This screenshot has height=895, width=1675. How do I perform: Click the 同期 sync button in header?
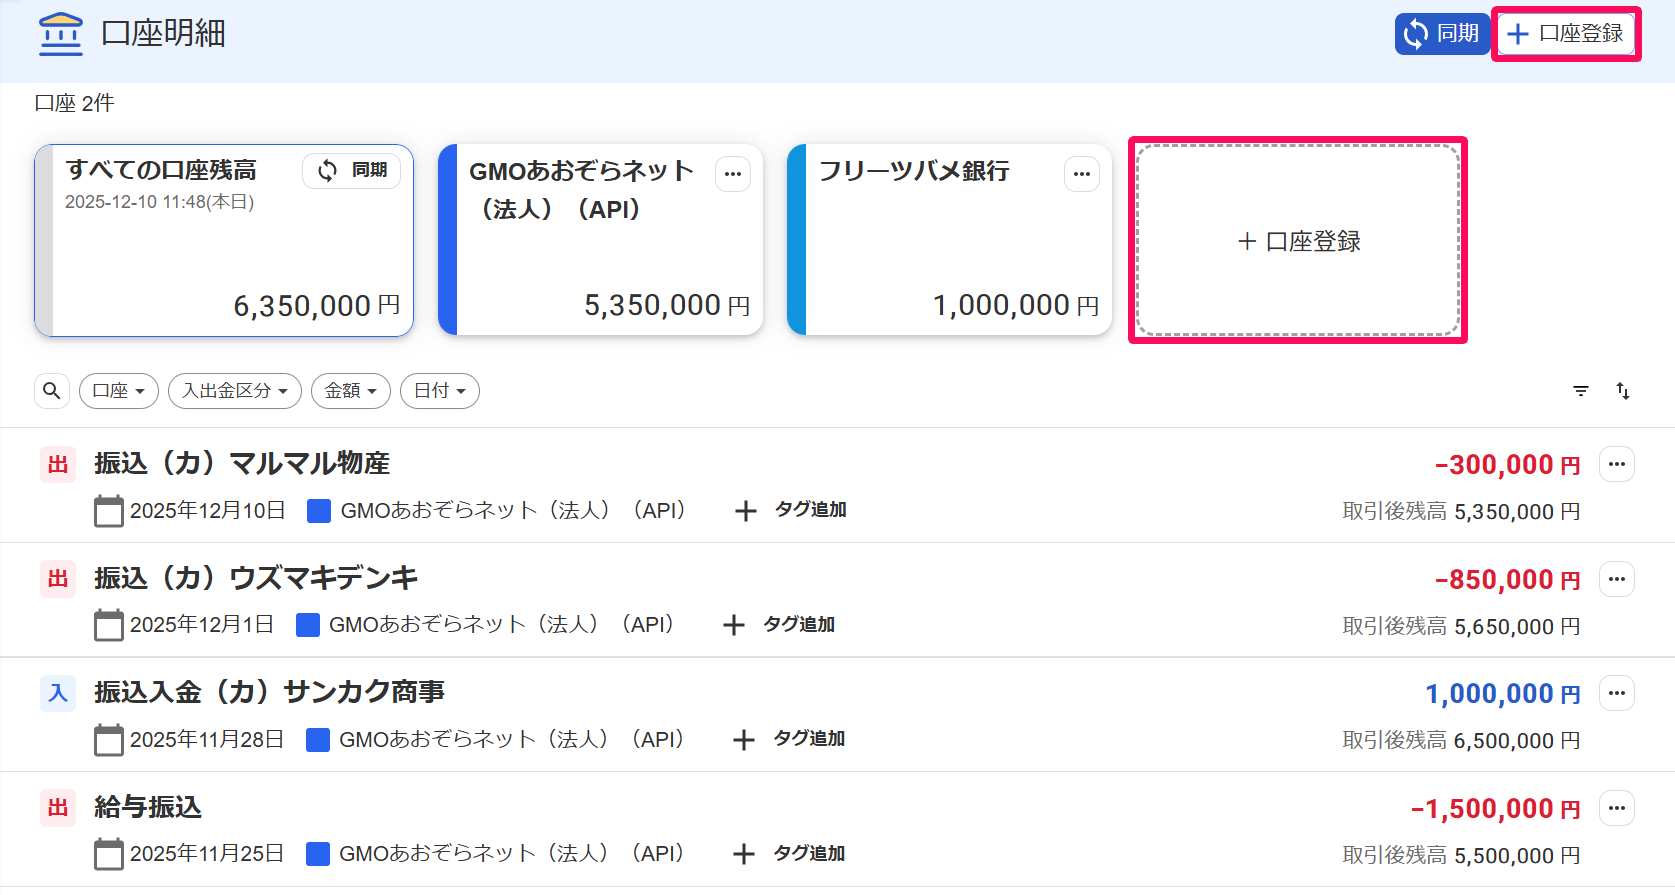(x=1441, y=34)
